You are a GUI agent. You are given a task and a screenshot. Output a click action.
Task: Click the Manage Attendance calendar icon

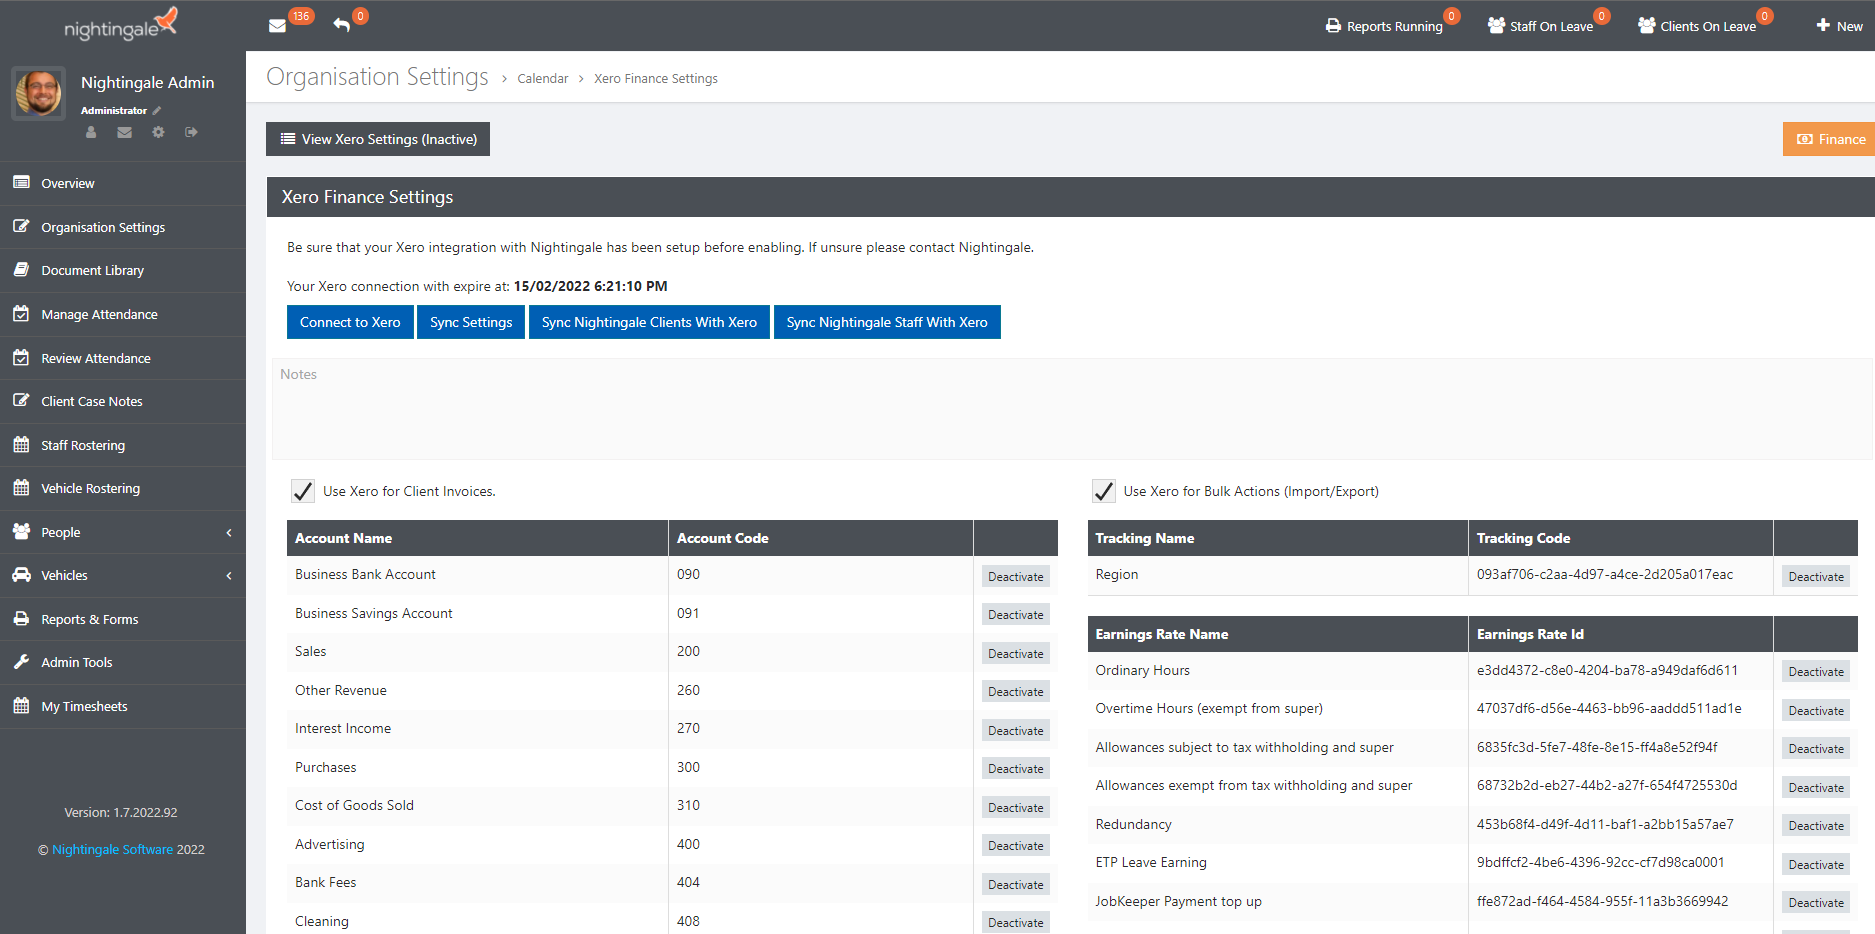tap(21, 314)
